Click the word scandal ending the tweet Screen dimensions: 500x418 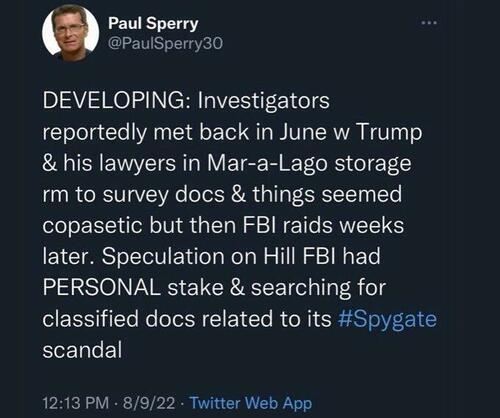point(82,350)
